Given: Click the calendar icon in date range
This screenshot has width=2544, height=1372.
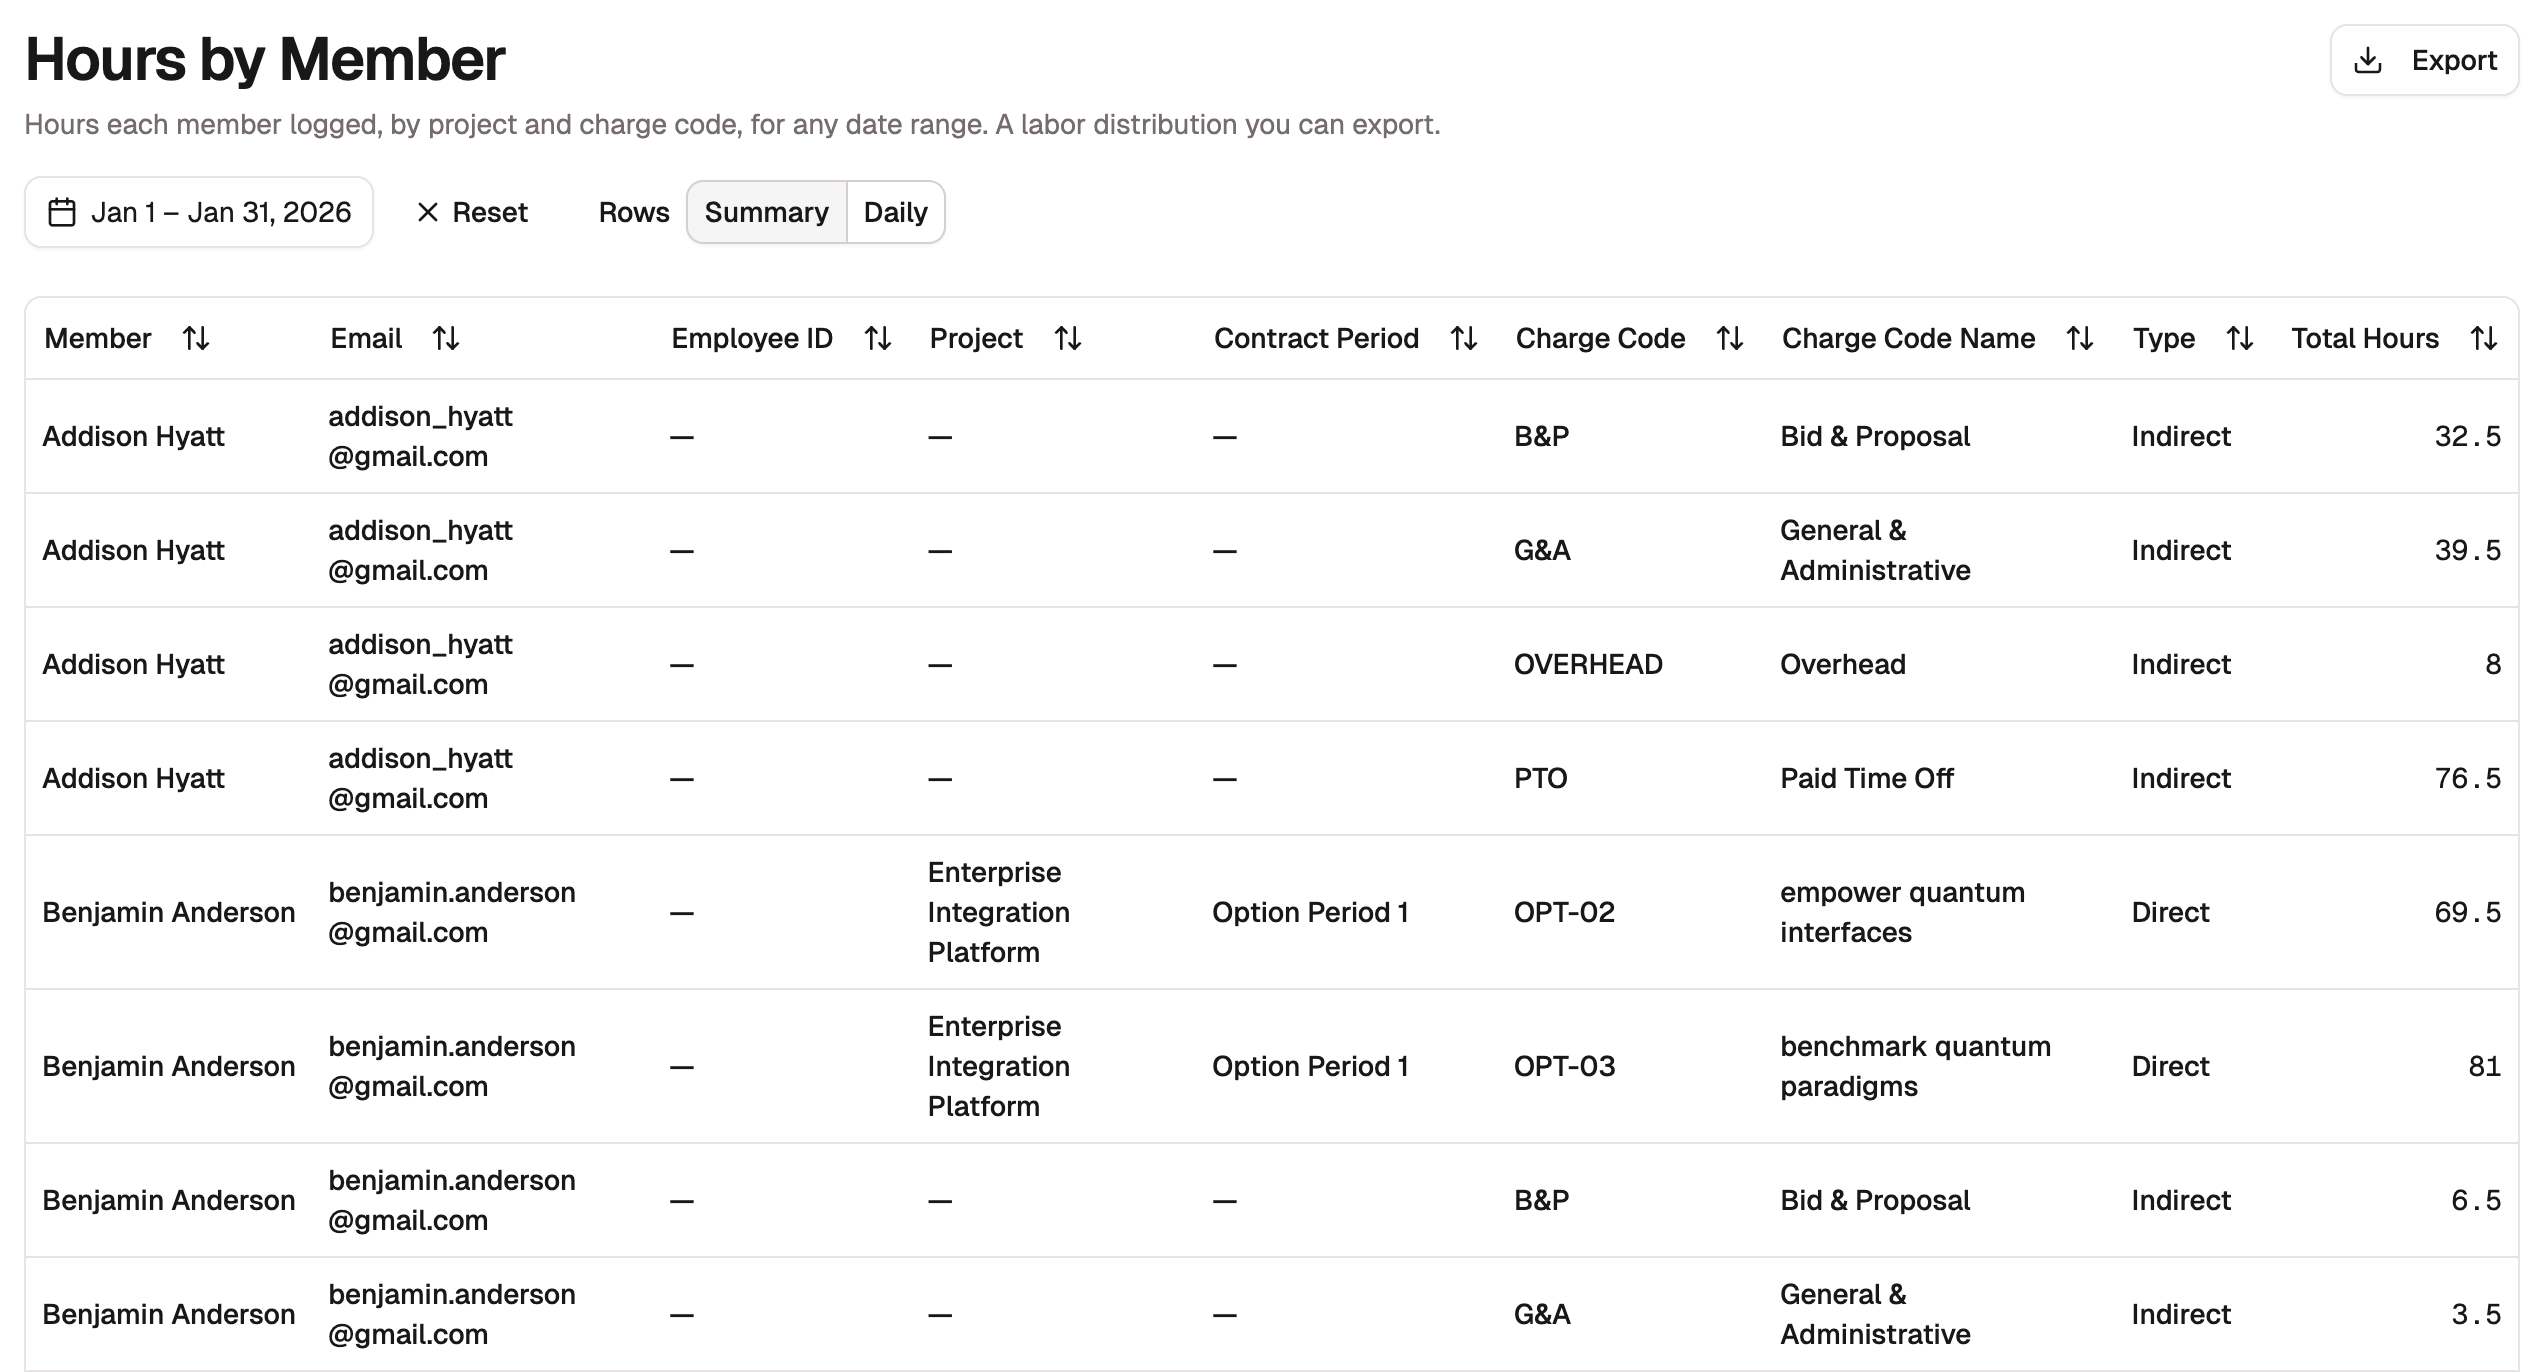Looking at the screenshot, I should click(62, 212).
